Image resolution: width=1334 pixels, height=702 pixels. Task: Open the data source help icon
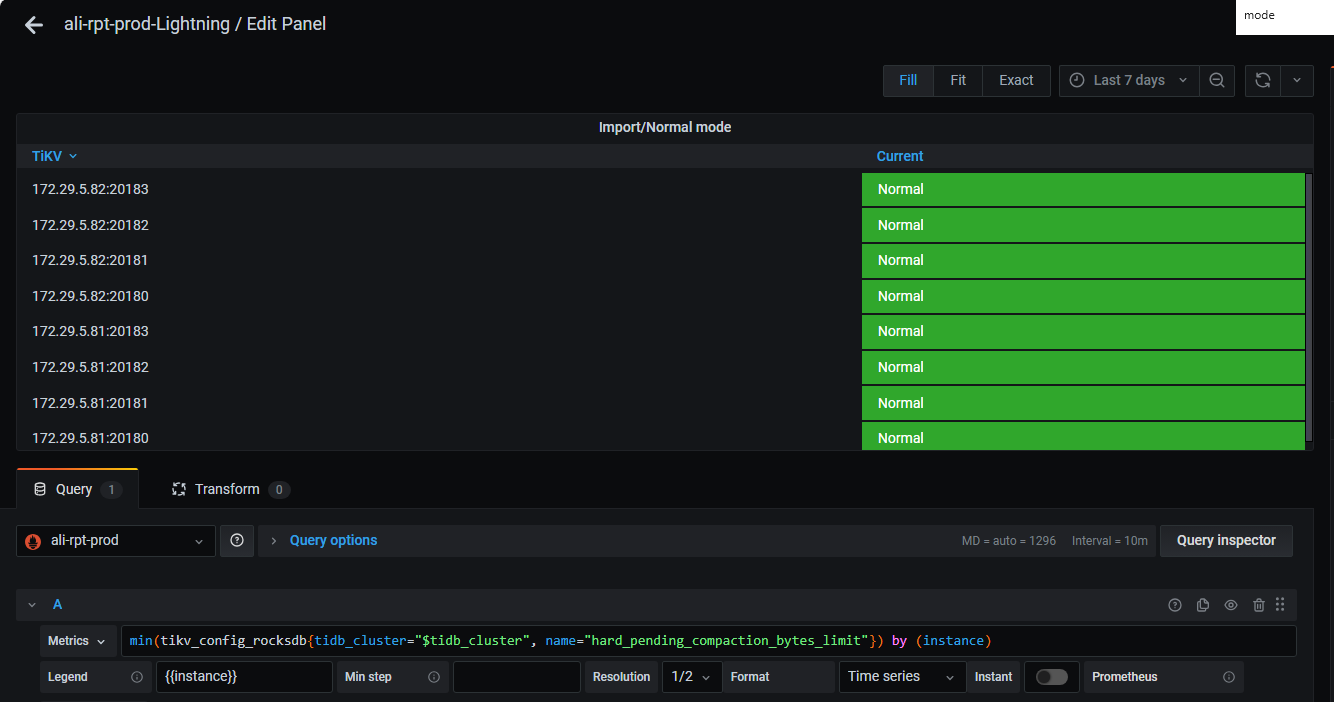pyautogui.click(x=237, y=540)
